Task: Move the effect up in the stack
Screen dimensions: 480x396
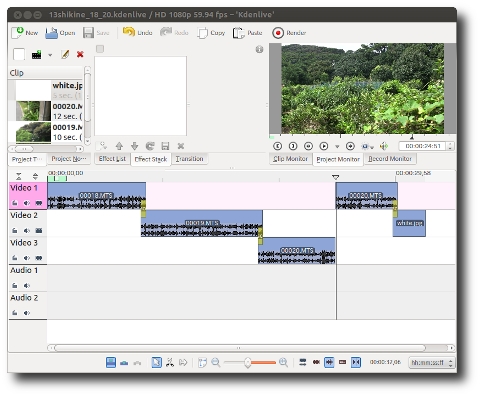Action: click(x=119, y=146)
